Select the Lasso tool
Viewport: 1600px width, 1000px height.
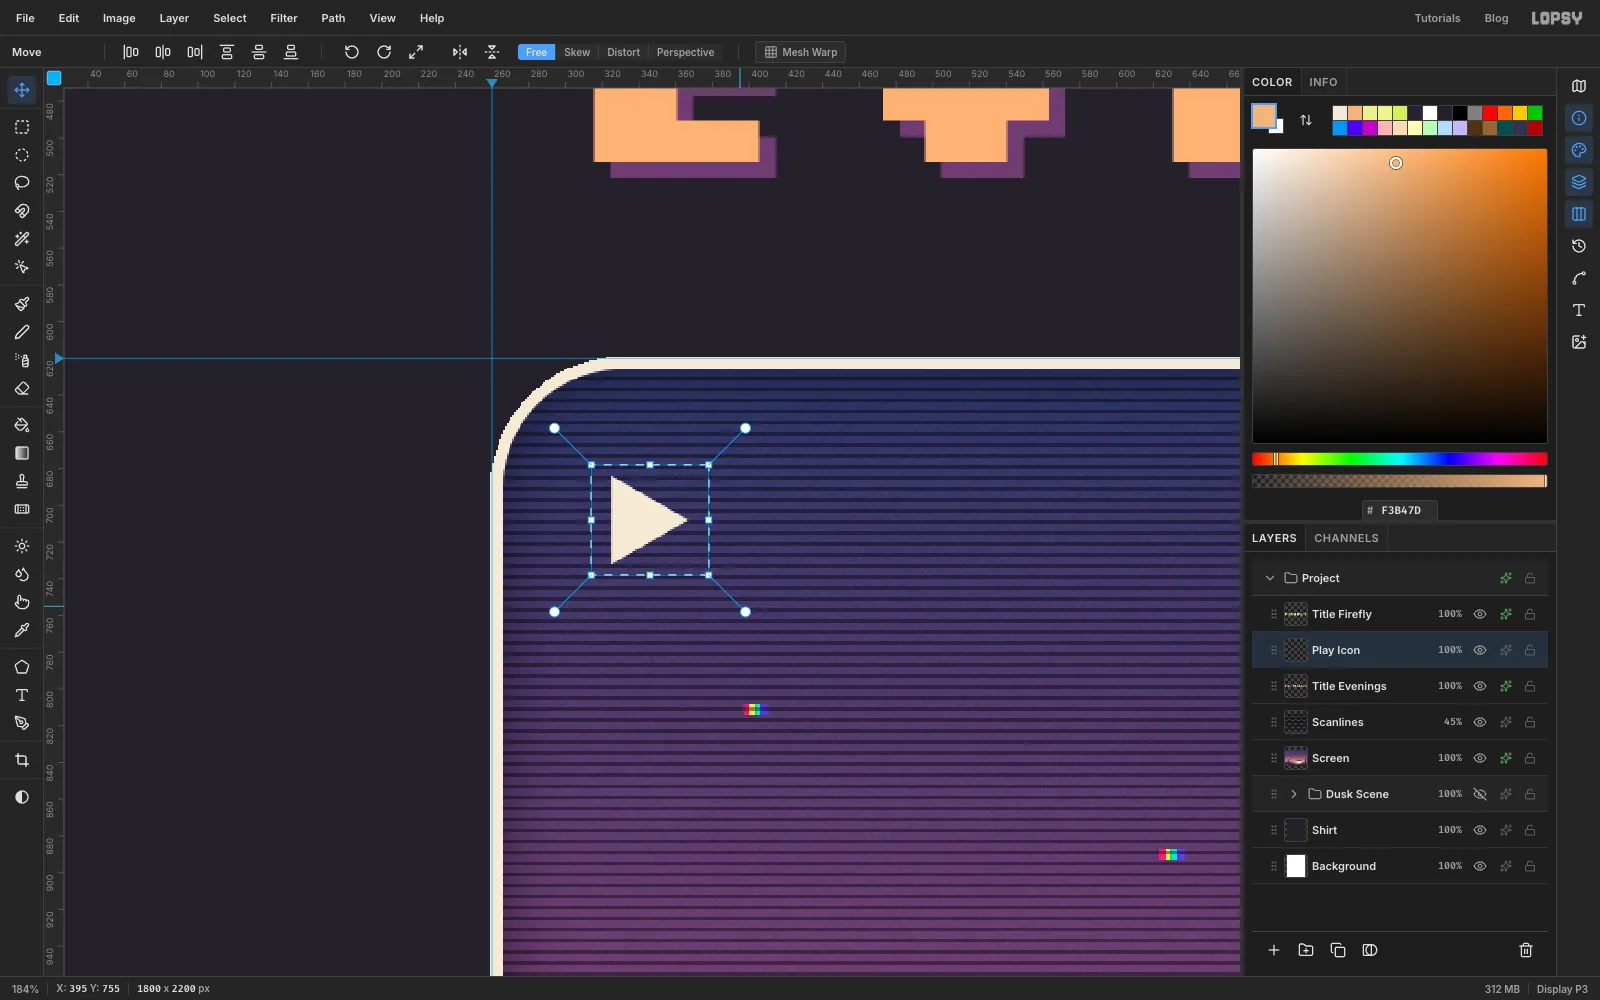pyautogui.click(x=22, y=183)
